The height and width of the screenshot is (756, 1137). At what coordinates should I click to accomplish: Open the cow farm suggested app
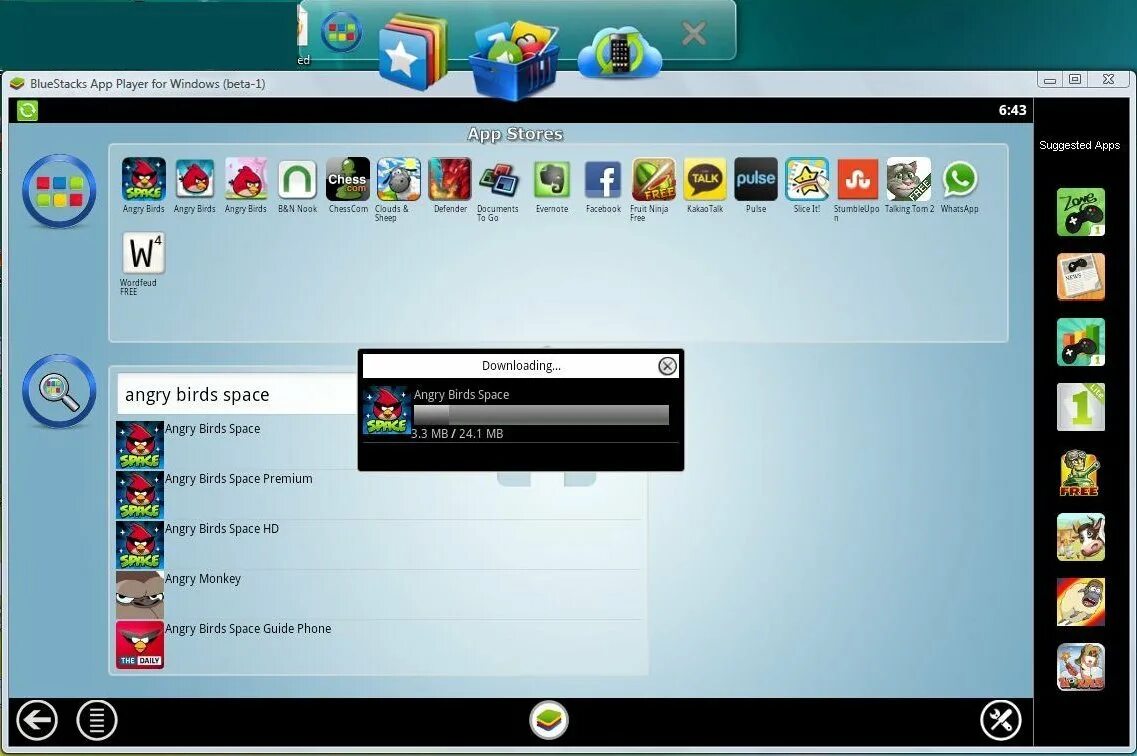pos(1080,537)
